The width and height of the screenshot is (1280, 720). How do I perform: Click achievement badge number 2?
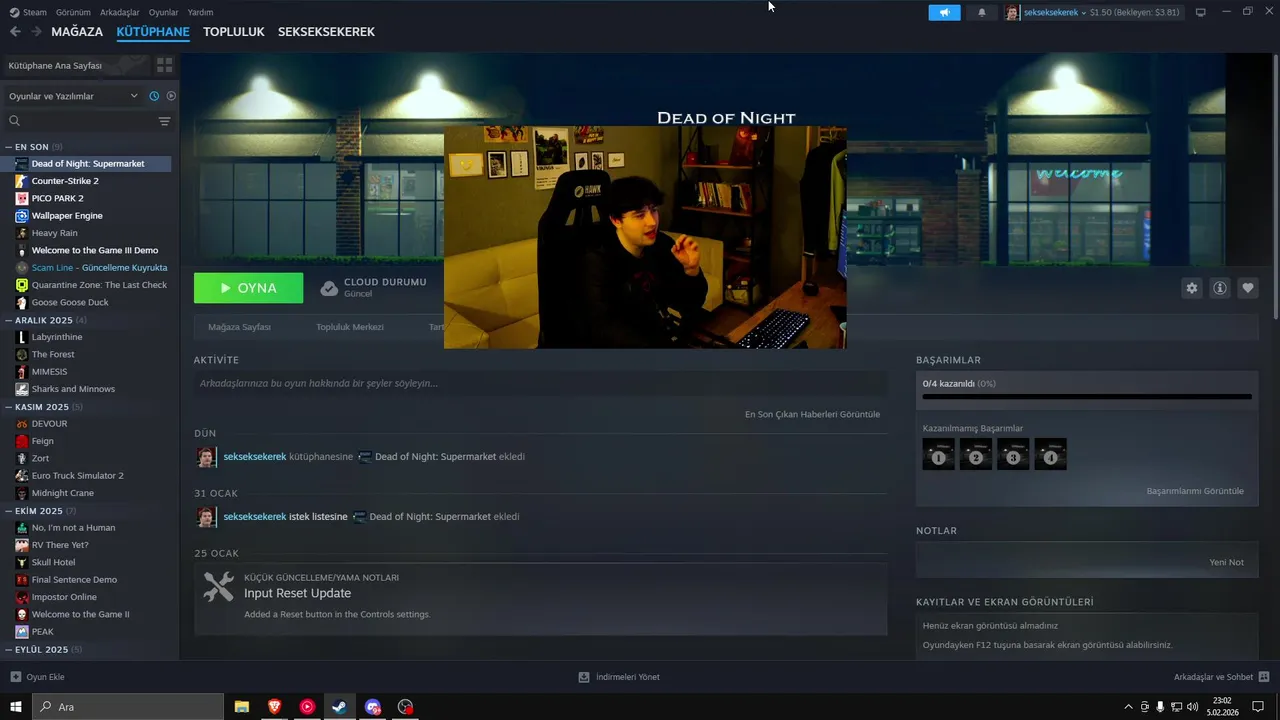click(x=976, y=454)
